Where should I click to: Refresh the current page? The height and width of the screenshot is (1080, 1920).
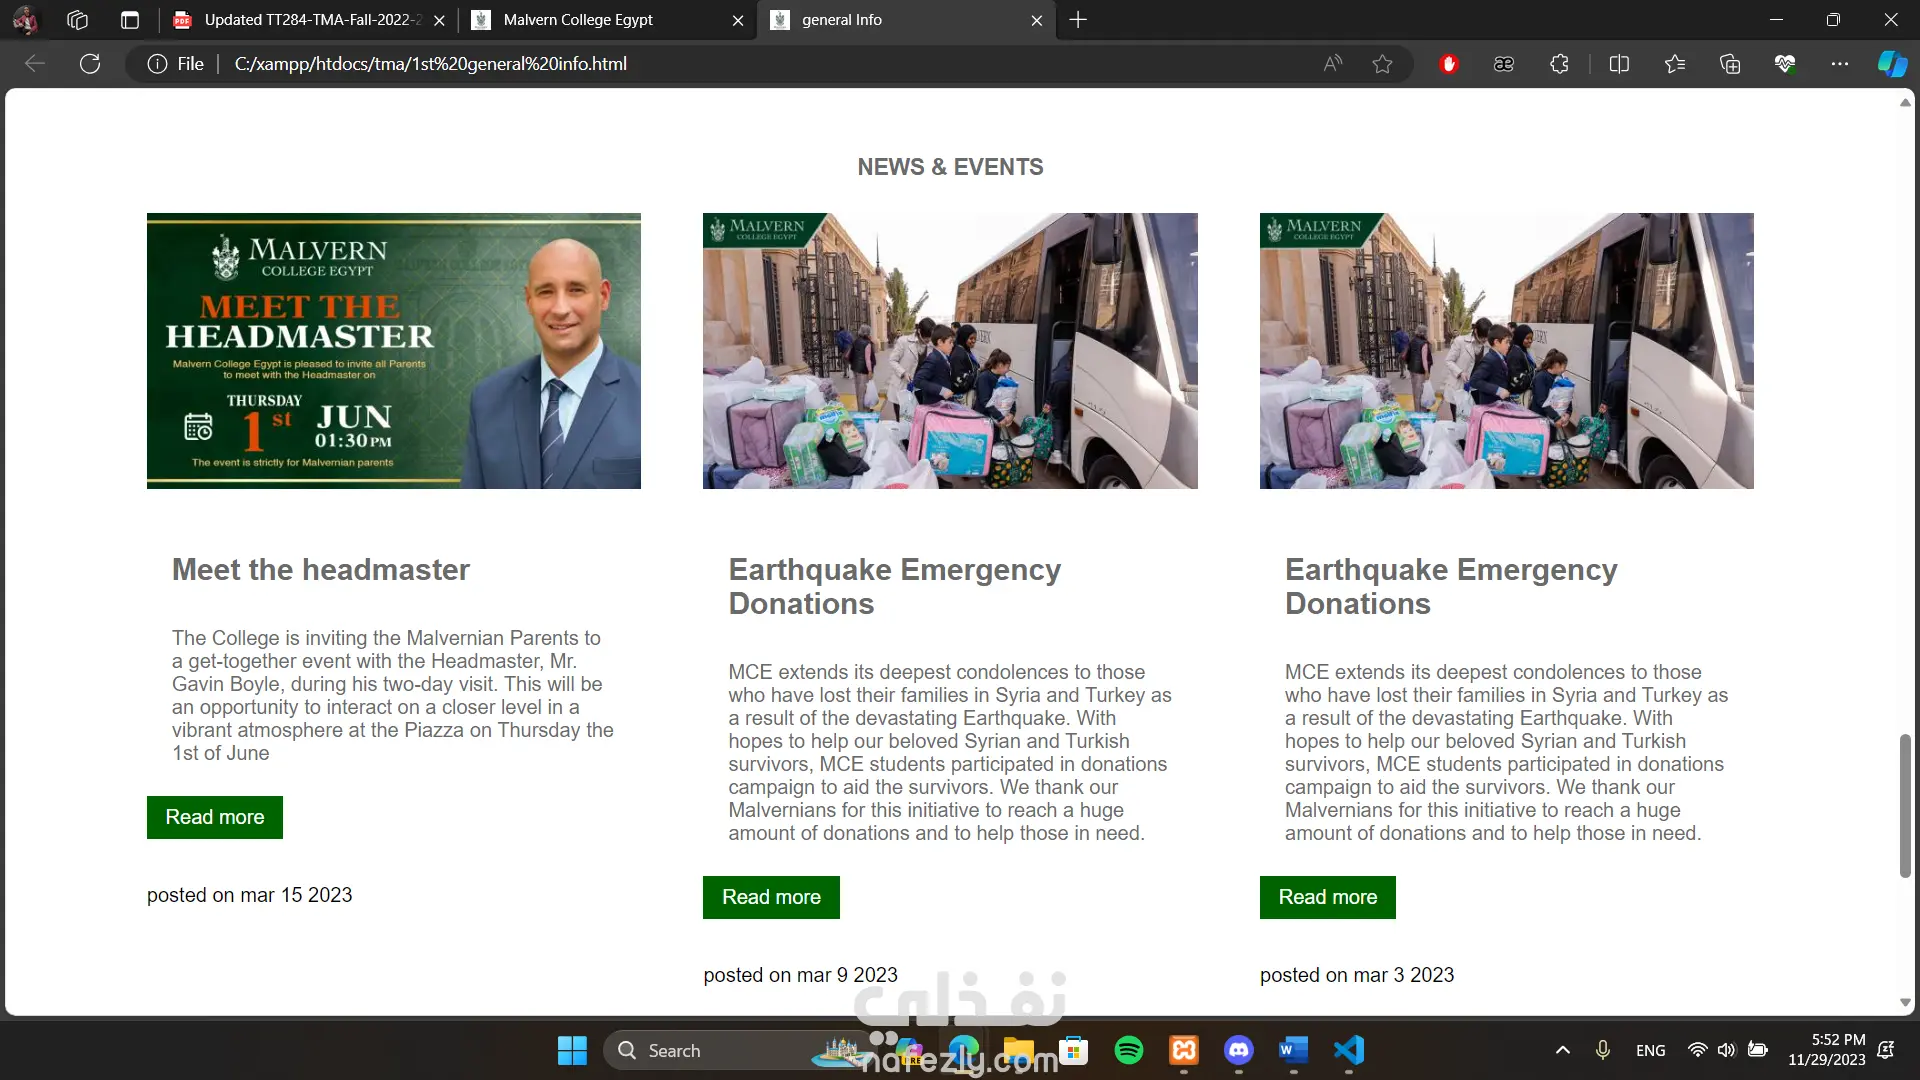[90, 64]
